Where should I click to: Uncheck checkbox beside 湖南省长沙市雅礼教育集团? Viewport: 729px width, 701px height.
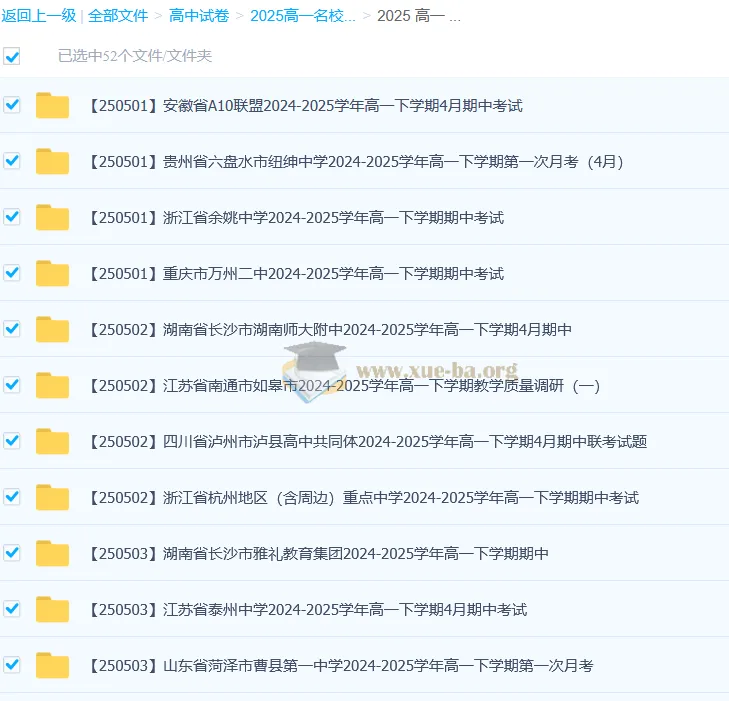(x=12, y=553)
